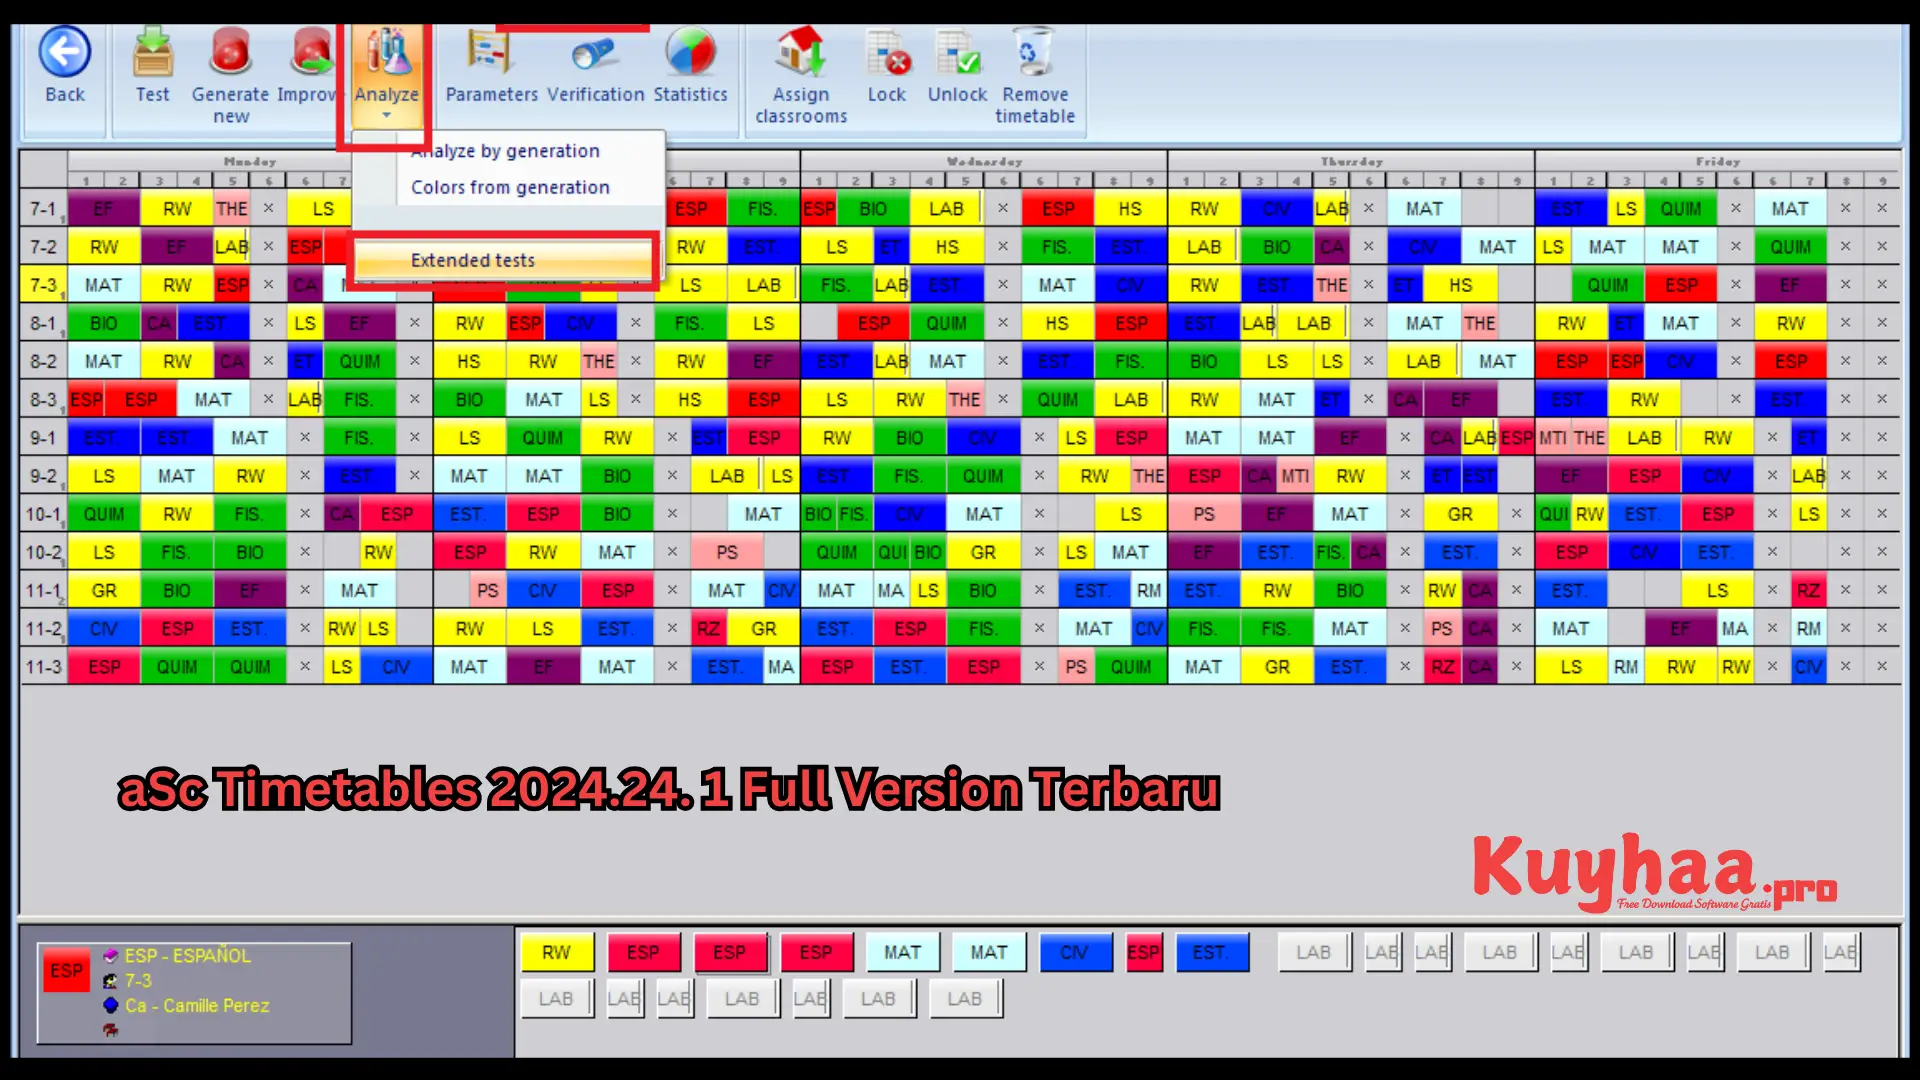Screen dimensions: 1920x1080
Task: Click the Wednesday day header
Action: pos(984,161)
